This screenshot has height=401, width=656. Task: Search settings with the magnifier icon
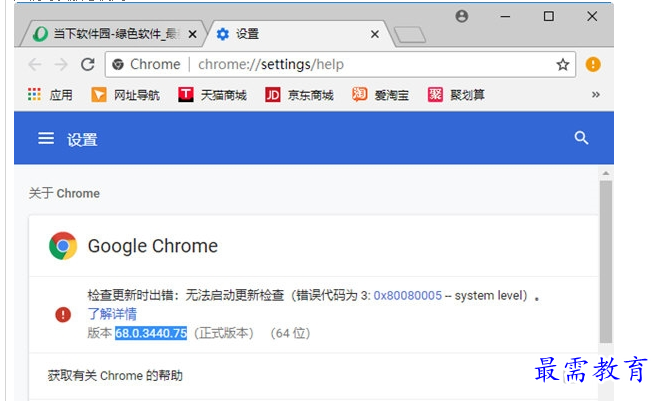581,138
